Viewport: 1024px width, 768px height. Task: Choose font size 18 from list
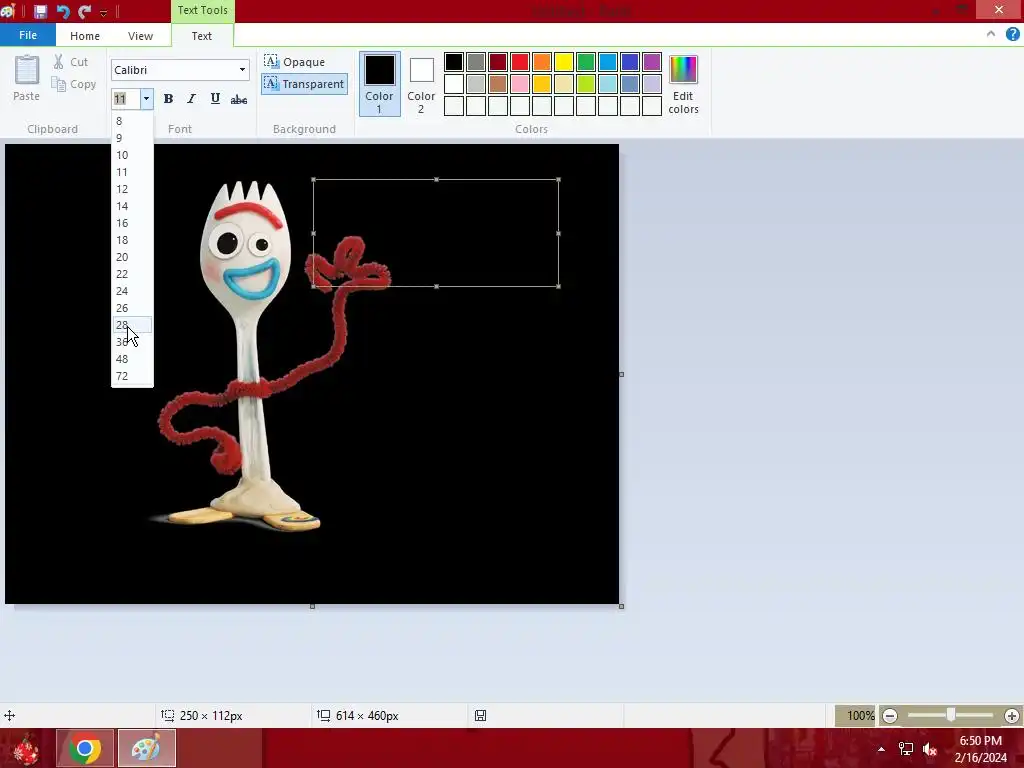coord(133,240)
